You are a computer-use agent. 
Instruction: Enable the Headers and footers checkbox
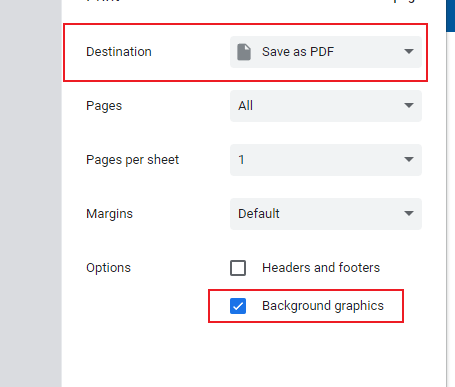238,268
